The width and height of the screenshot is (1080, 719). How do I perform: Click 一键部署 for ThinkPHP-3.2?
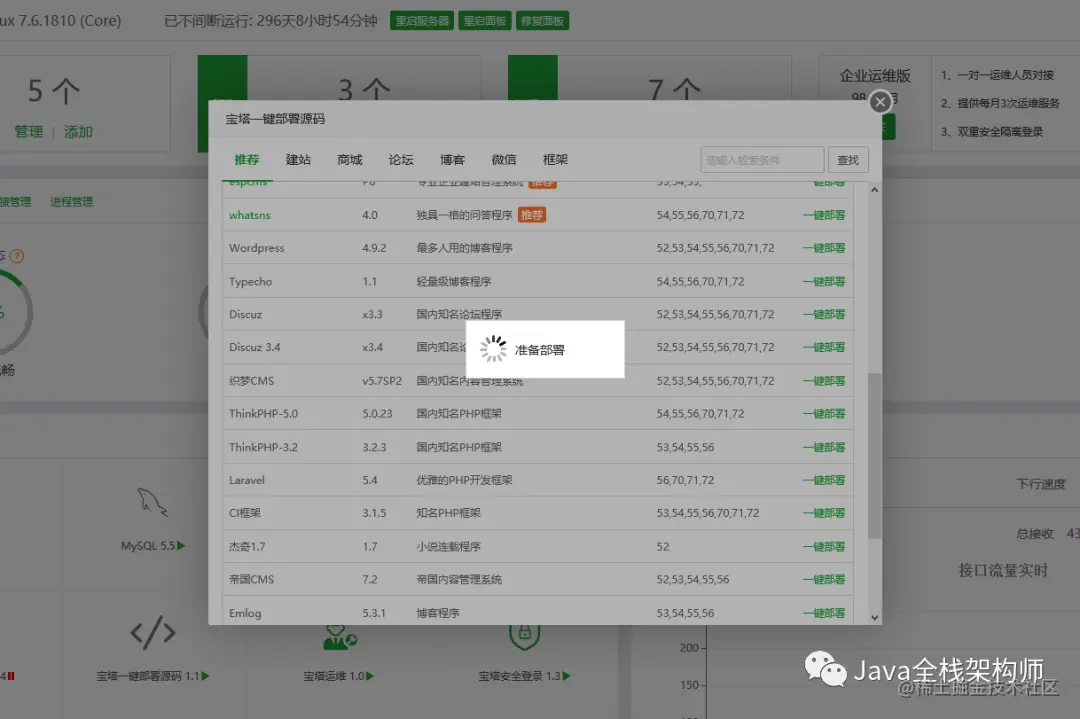click(824, 447)
